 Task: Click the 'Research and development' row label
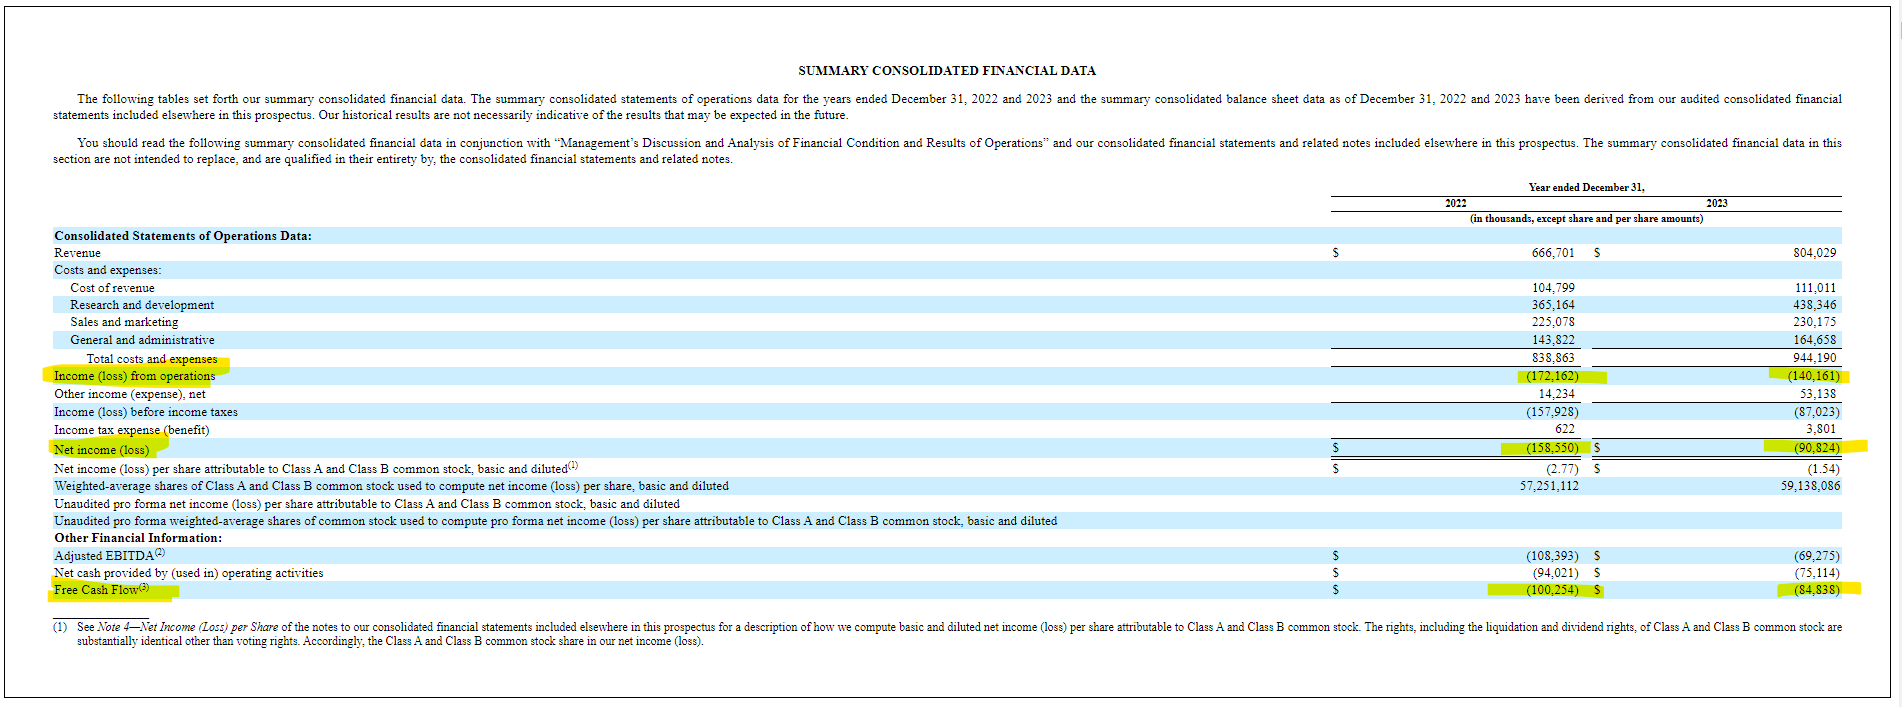[142, 305]
